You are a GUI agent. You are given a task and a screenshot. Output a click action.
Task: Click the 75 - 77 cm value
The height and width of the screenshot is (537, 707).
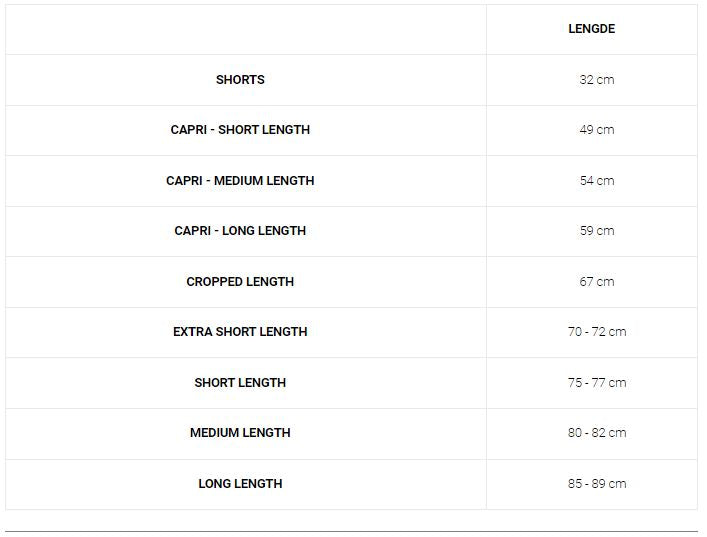596,383
